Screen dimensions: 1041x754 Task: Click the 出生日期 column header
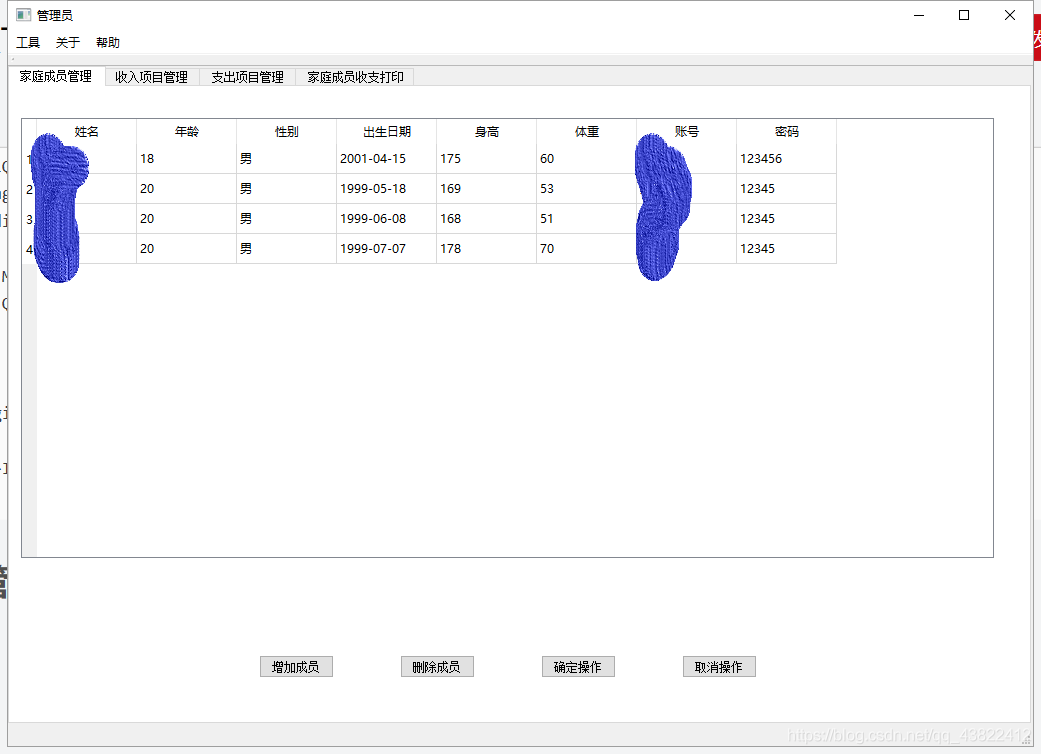pyautogui.click(x=386, y=131)
